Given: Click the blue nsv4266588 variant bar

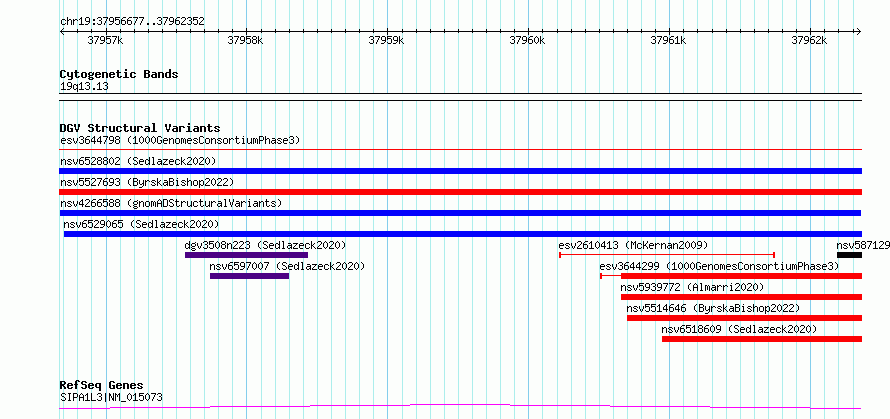Looking at the screenshot, I should point(460,213).
